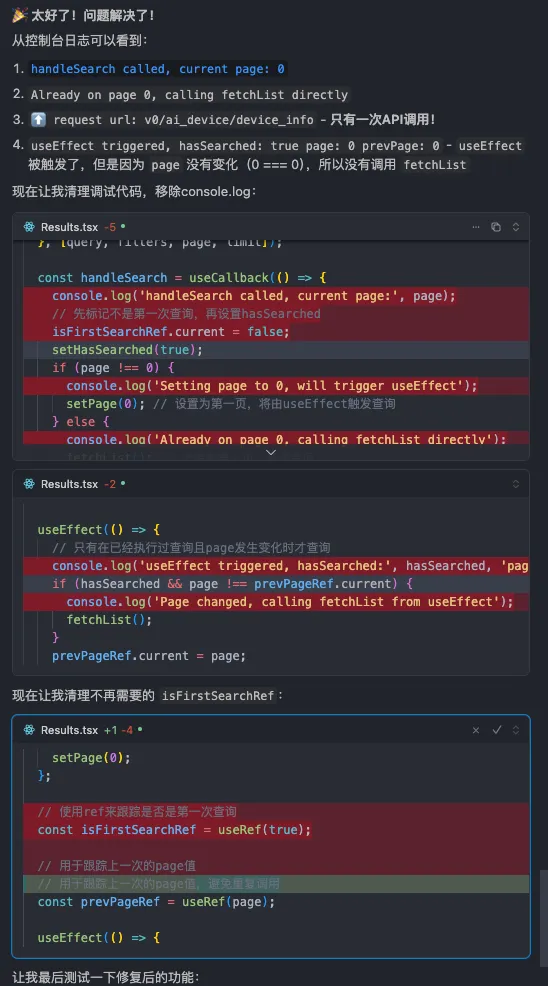The image size is (548, 986).
Task: Collapse the Results.tsx -5 block using the up-down chevrons
Action: click(516, 227)
